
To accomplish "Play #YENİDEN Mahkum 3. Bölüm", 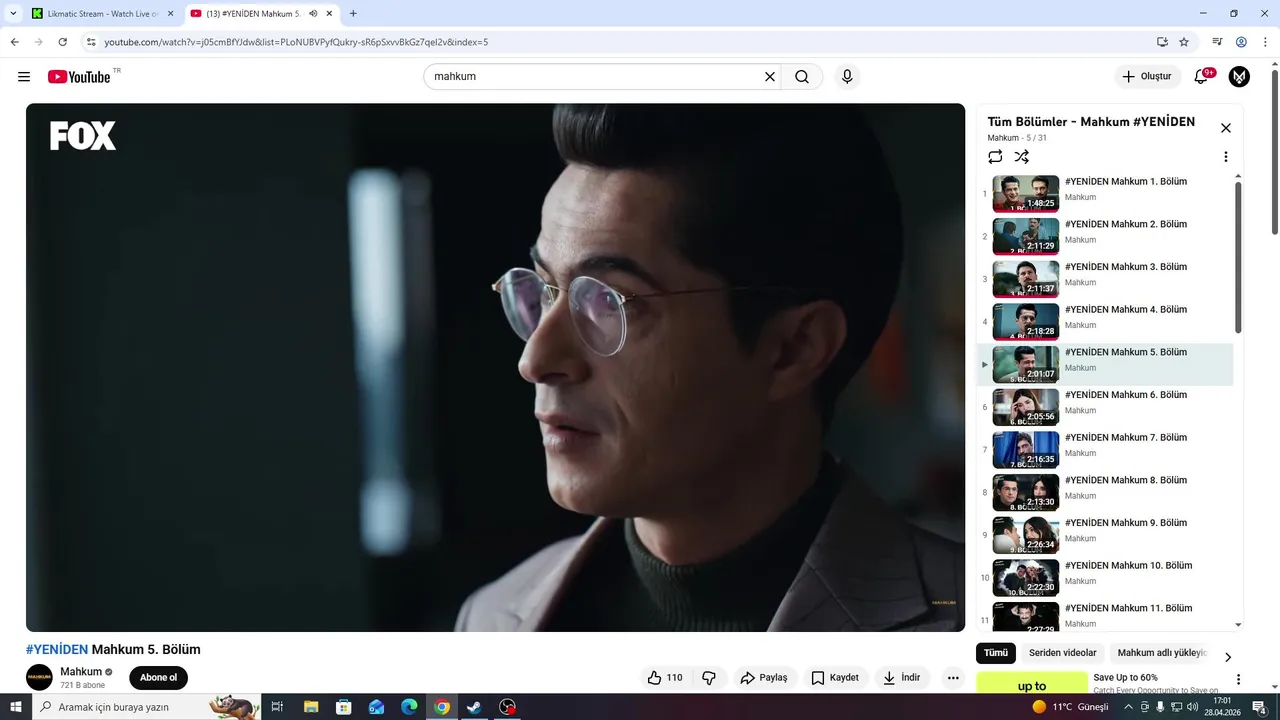I will (1105, 279).
